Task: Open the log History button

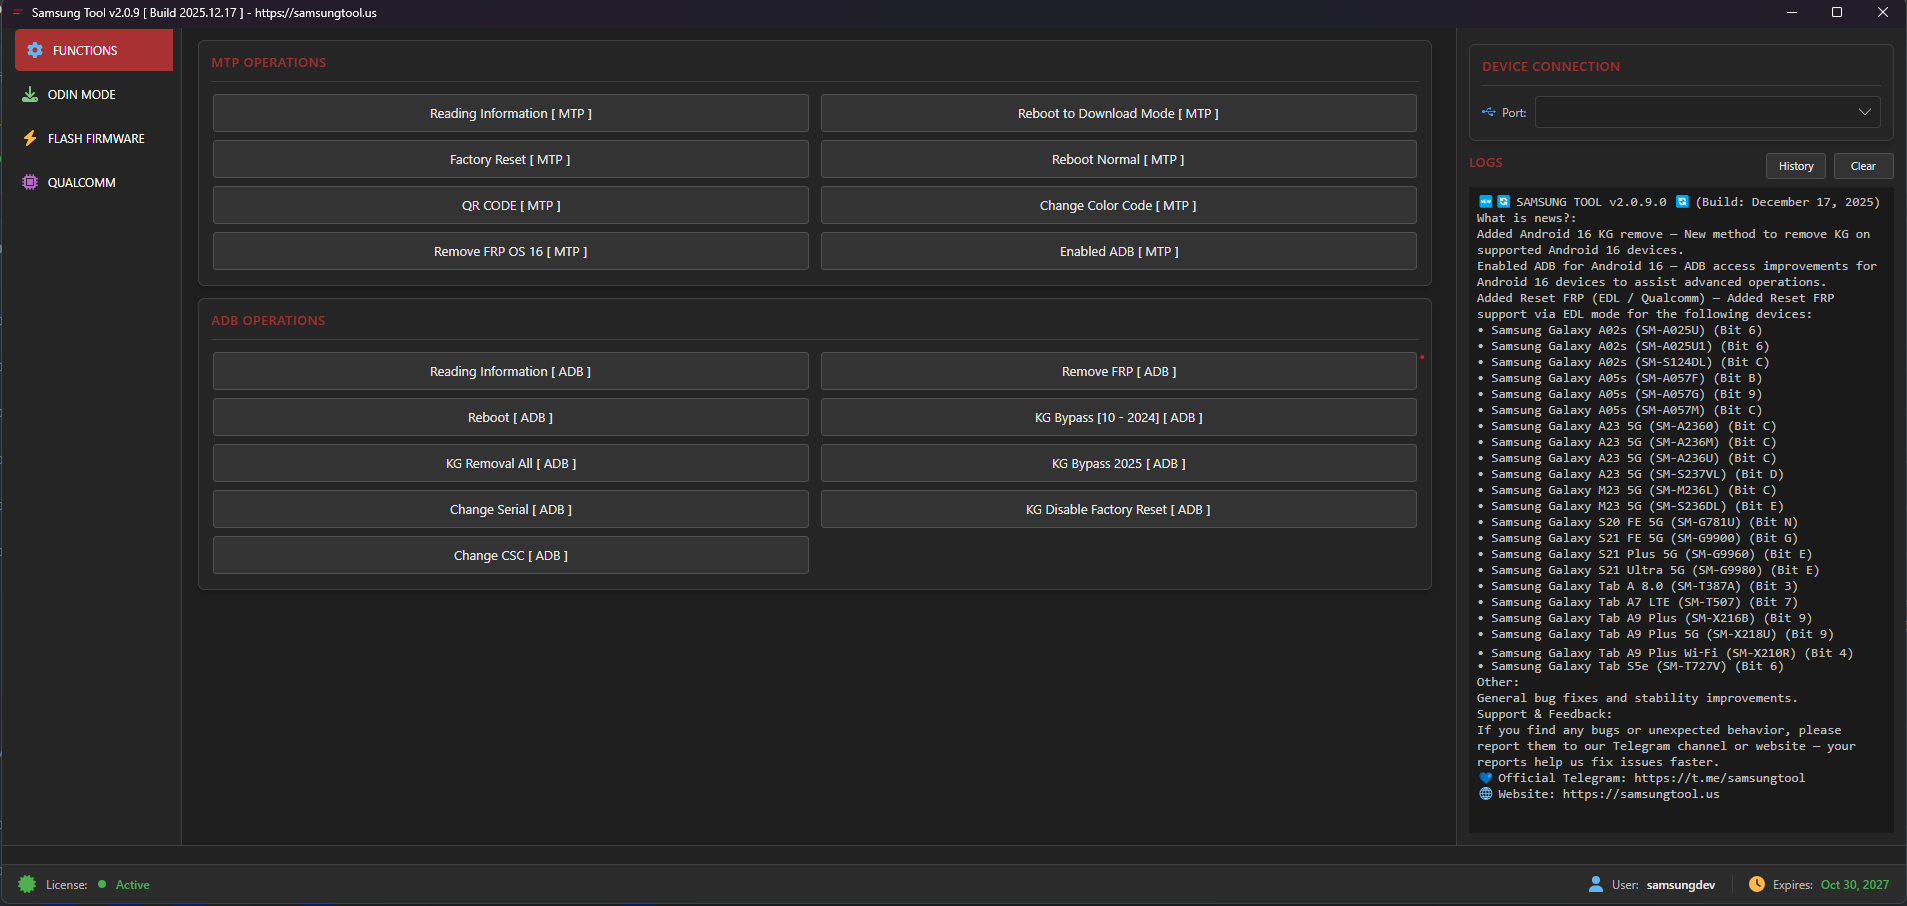Action: [x=1795, y=166]
